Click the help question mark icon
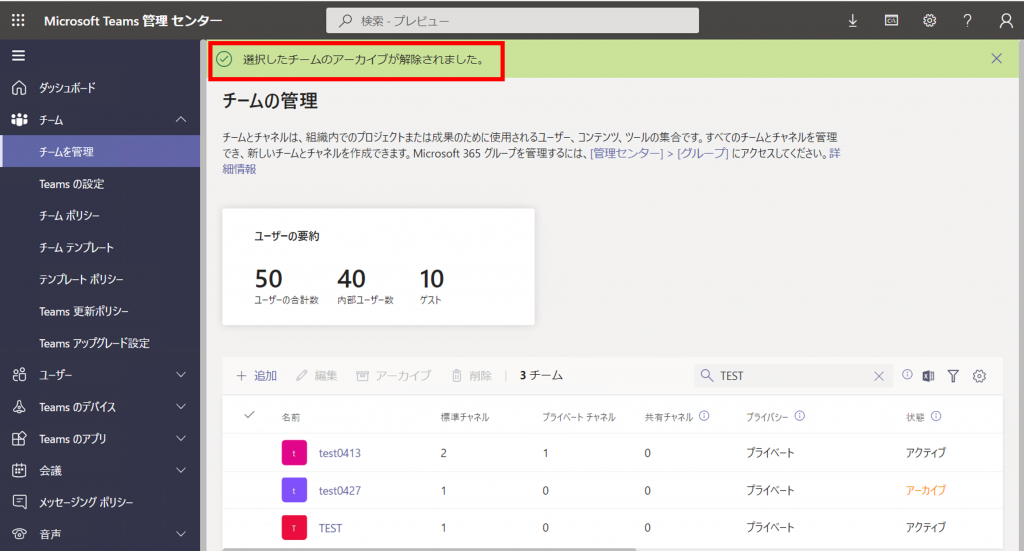Screen dimensions: 1024x551 (x=967, y=20)
